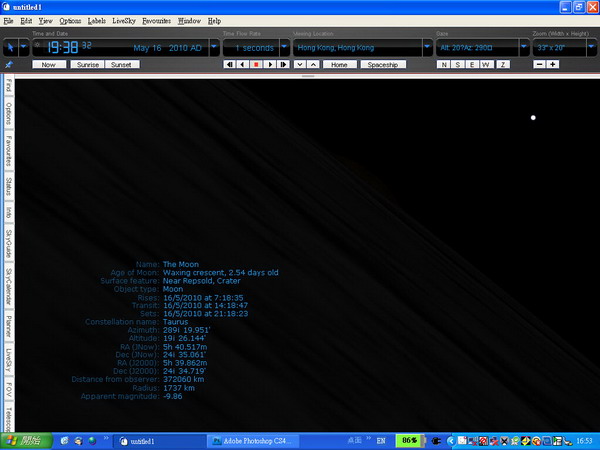The image size is (600, 450).
Task: Open the Time Flow Rate dropdown
Action: pos(284,47)
